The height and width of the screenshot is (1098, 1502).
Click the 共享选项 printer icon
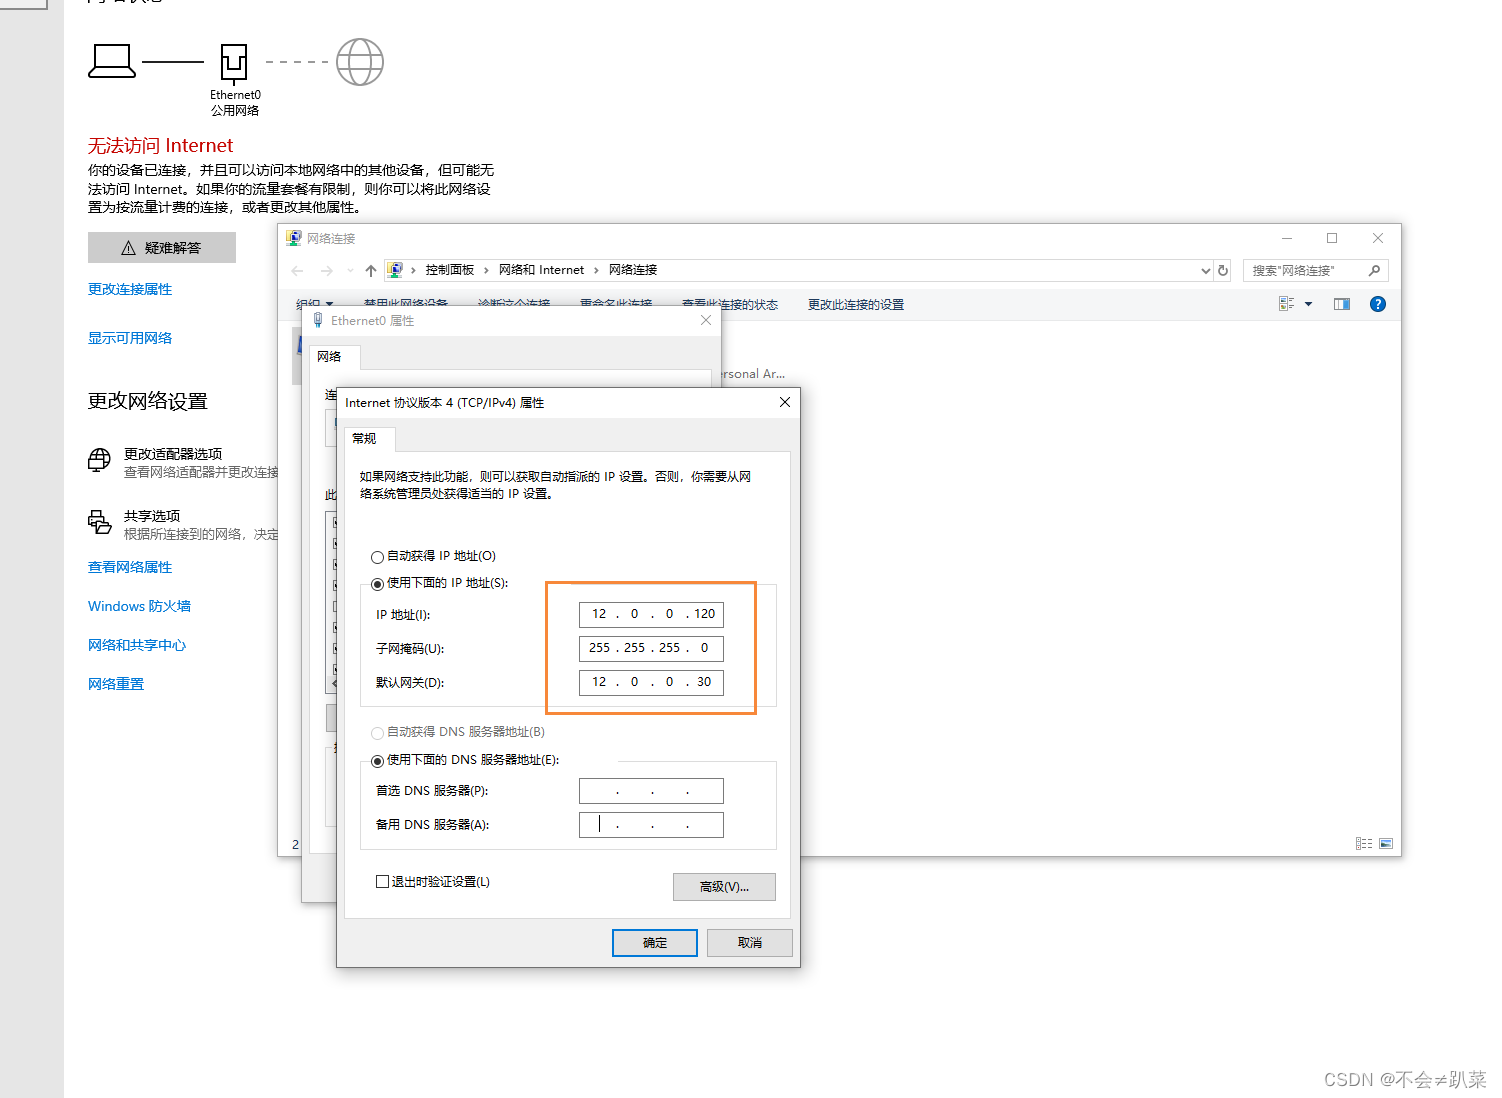pos(99,522)
